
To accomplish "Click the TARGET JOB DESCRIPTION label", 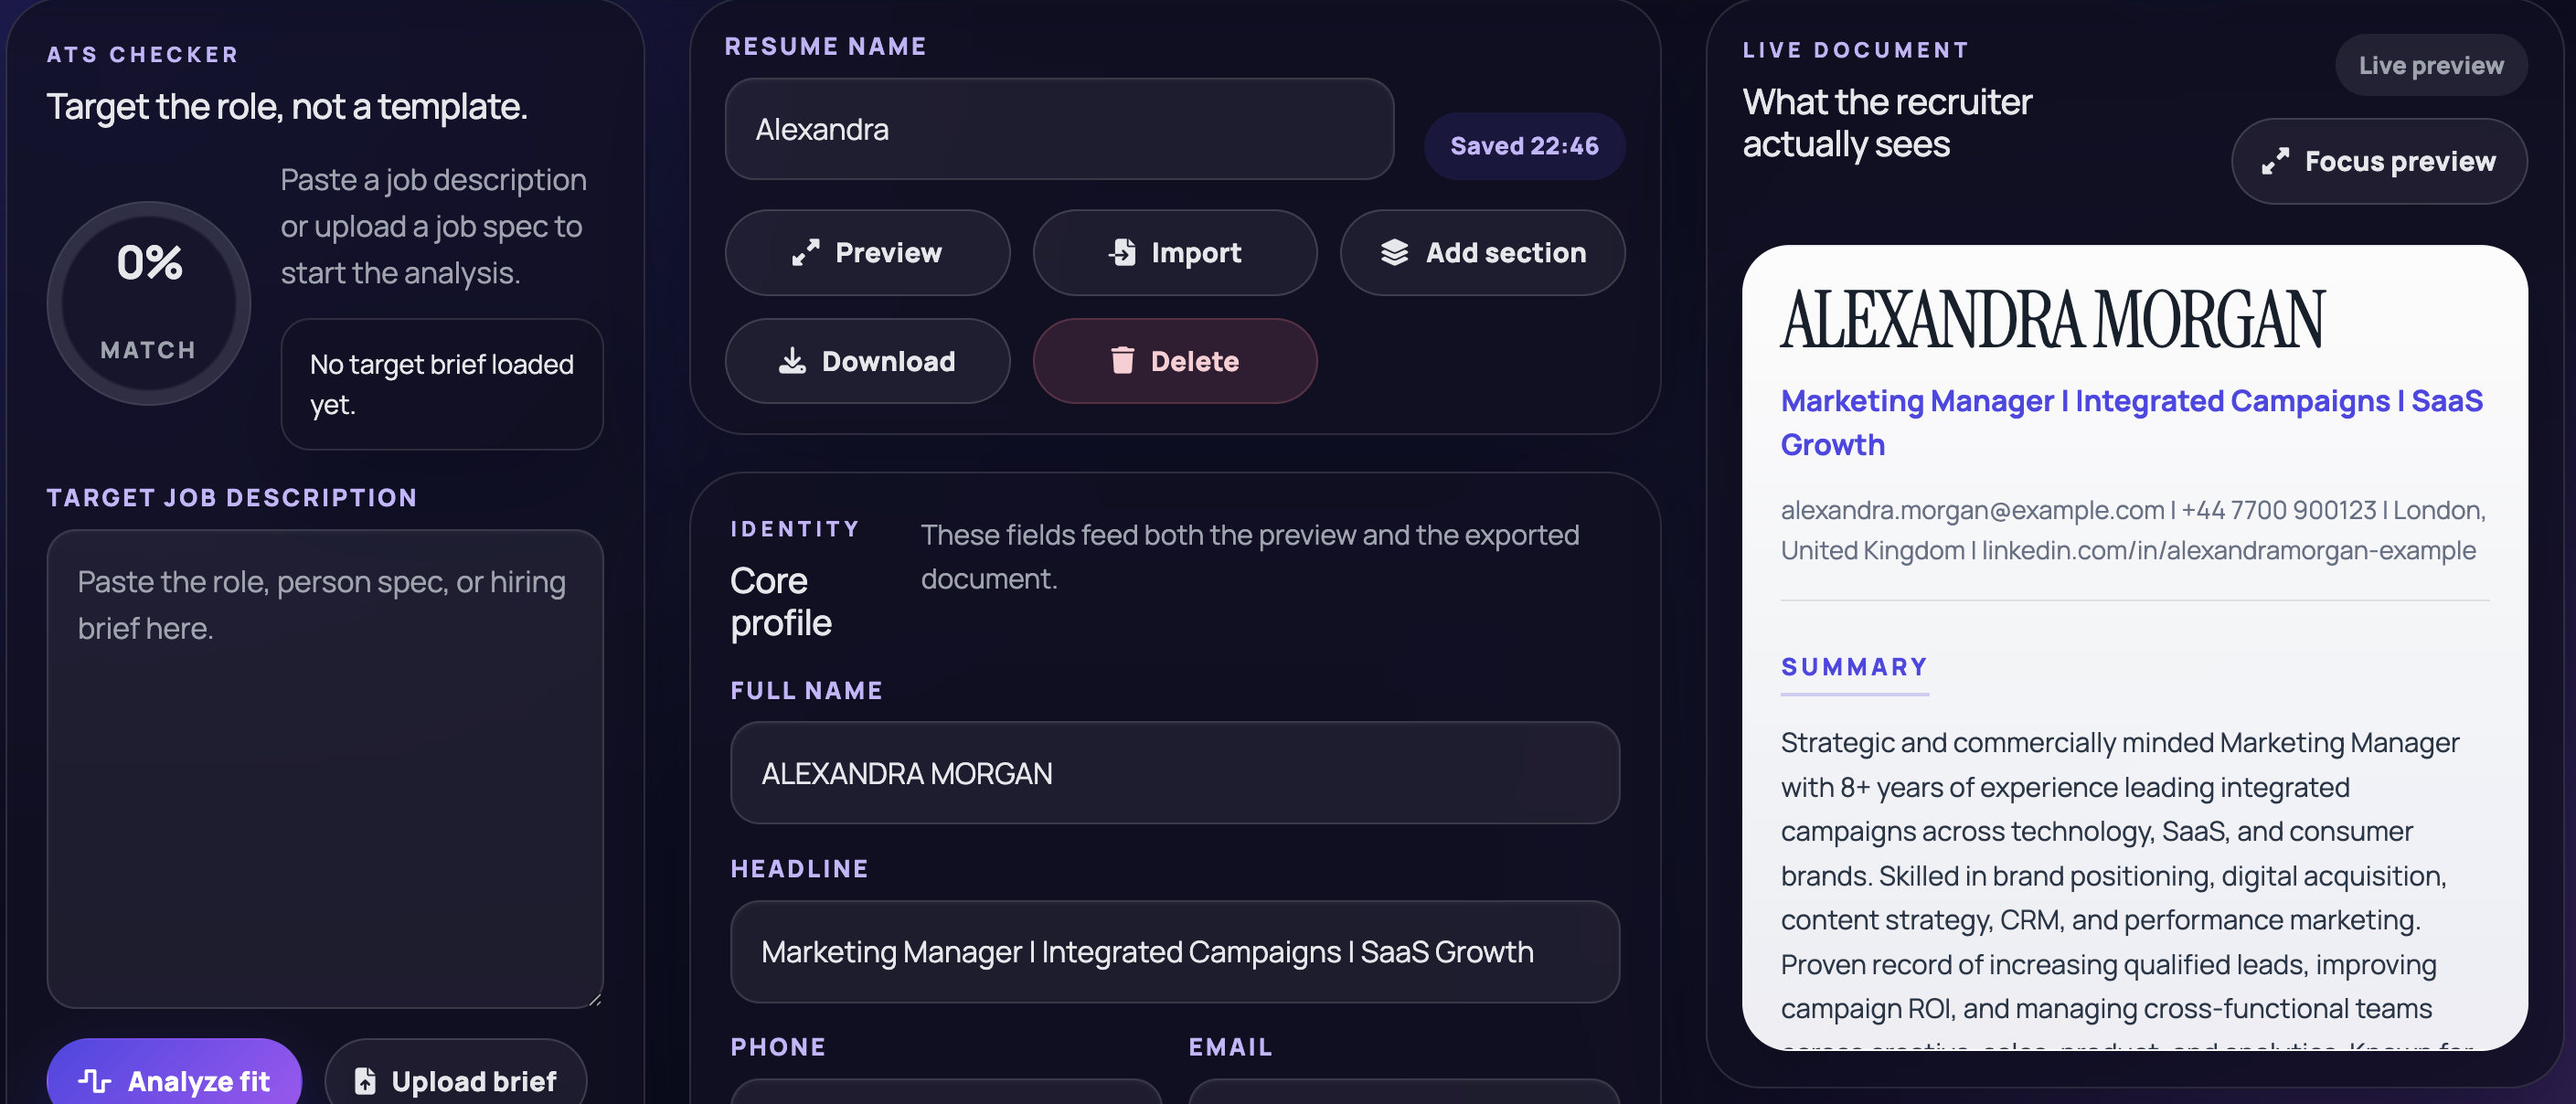I will [232, 498].
